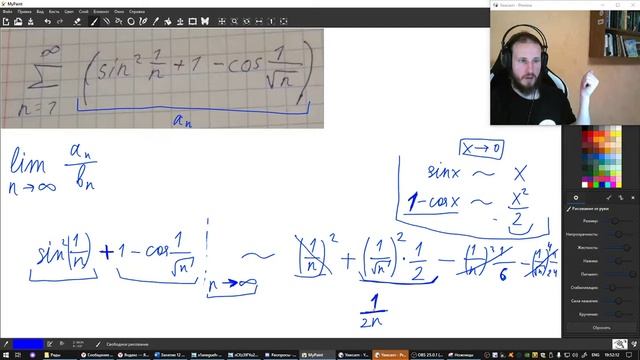Image resolution: width=640 pixels, height=360 pixels.
Task: Switch to MyPaint in the taskbar
Action: click(313, 355)
